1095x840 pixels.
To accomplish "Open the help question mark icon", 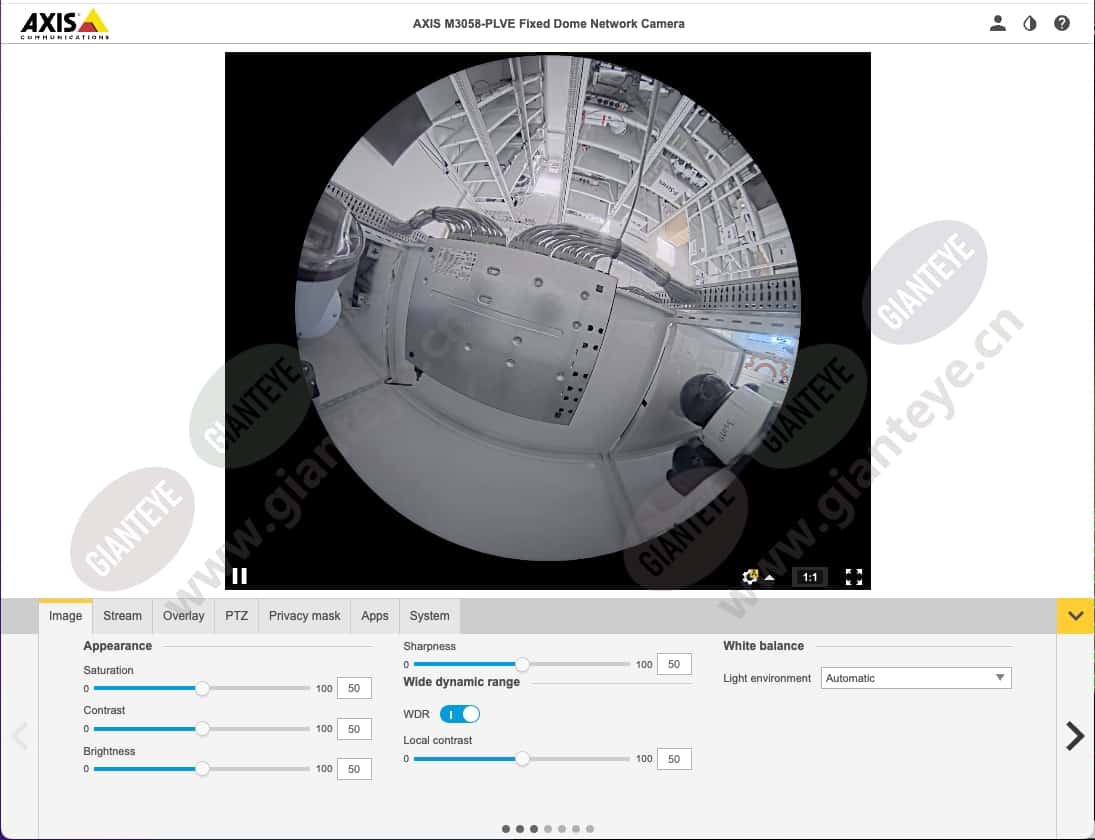I will (1061, 24).
